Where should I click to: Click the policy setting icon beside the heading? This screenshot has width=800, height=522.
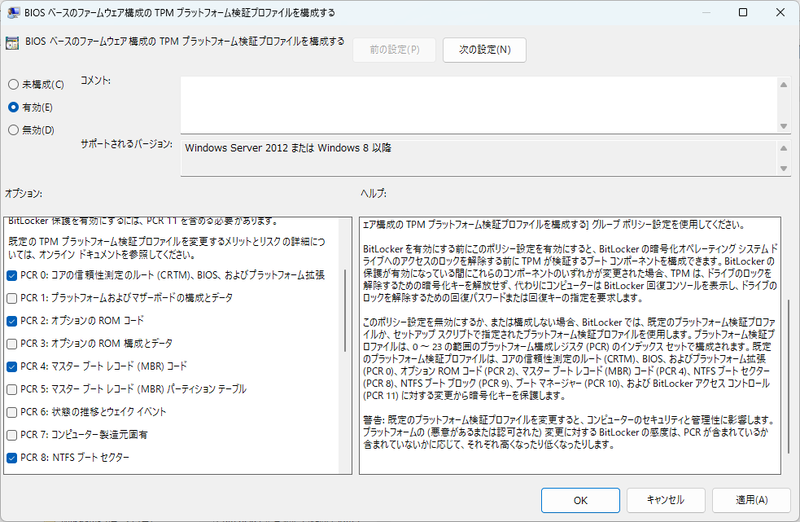pos(12,43)
